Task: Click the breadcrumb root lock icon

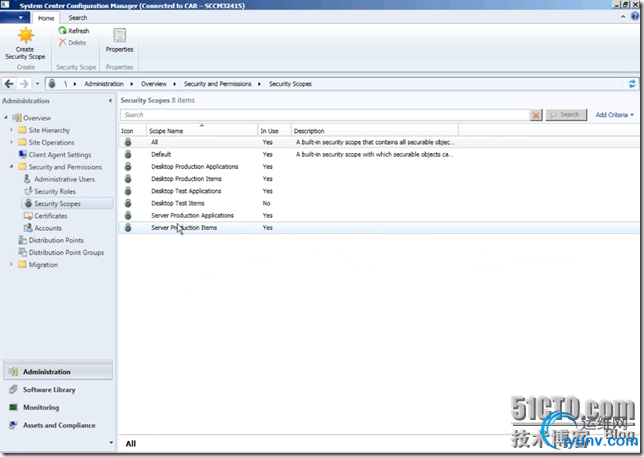Action: pyautogui.click(x=52, y=83)
